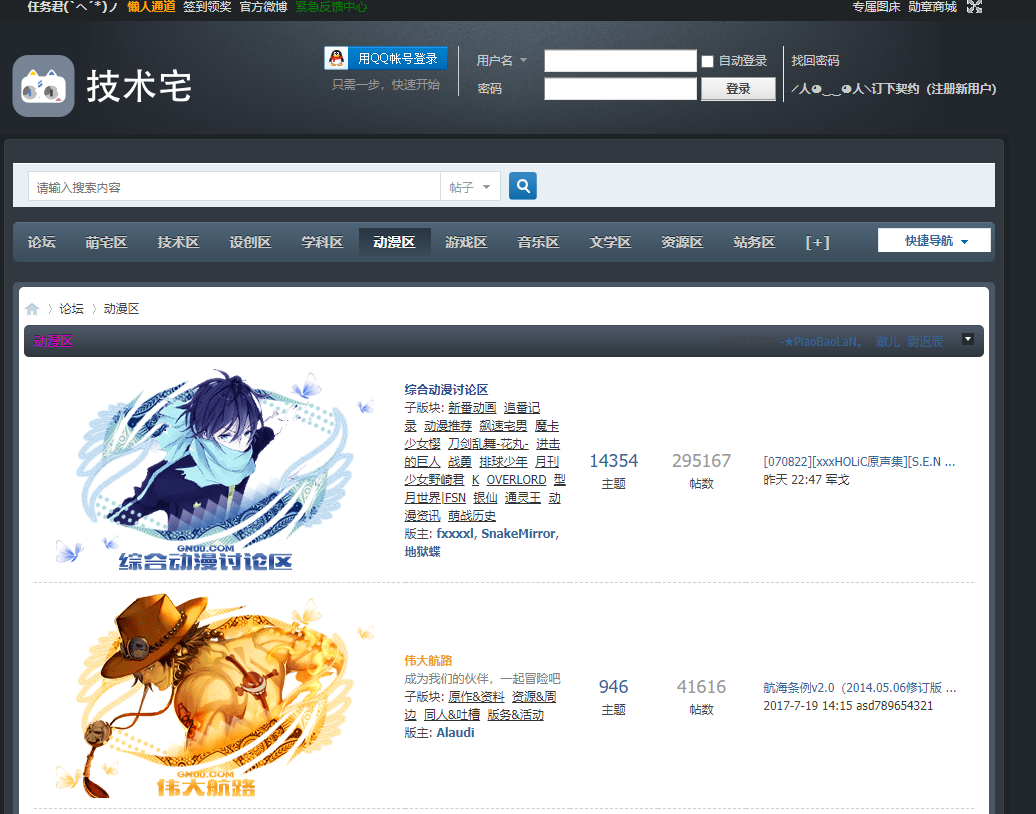Open the 学科区 navigation tab
This screenshot has width=1036, height=814.
click(322, 242)
